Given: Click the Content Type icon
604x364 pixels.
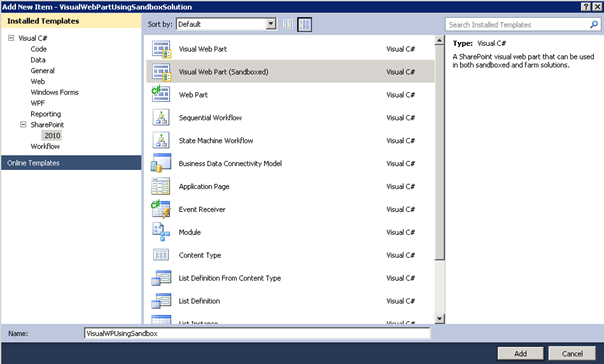Looking at the screenshot, I should pyautogui.click(x=161, y=255).
